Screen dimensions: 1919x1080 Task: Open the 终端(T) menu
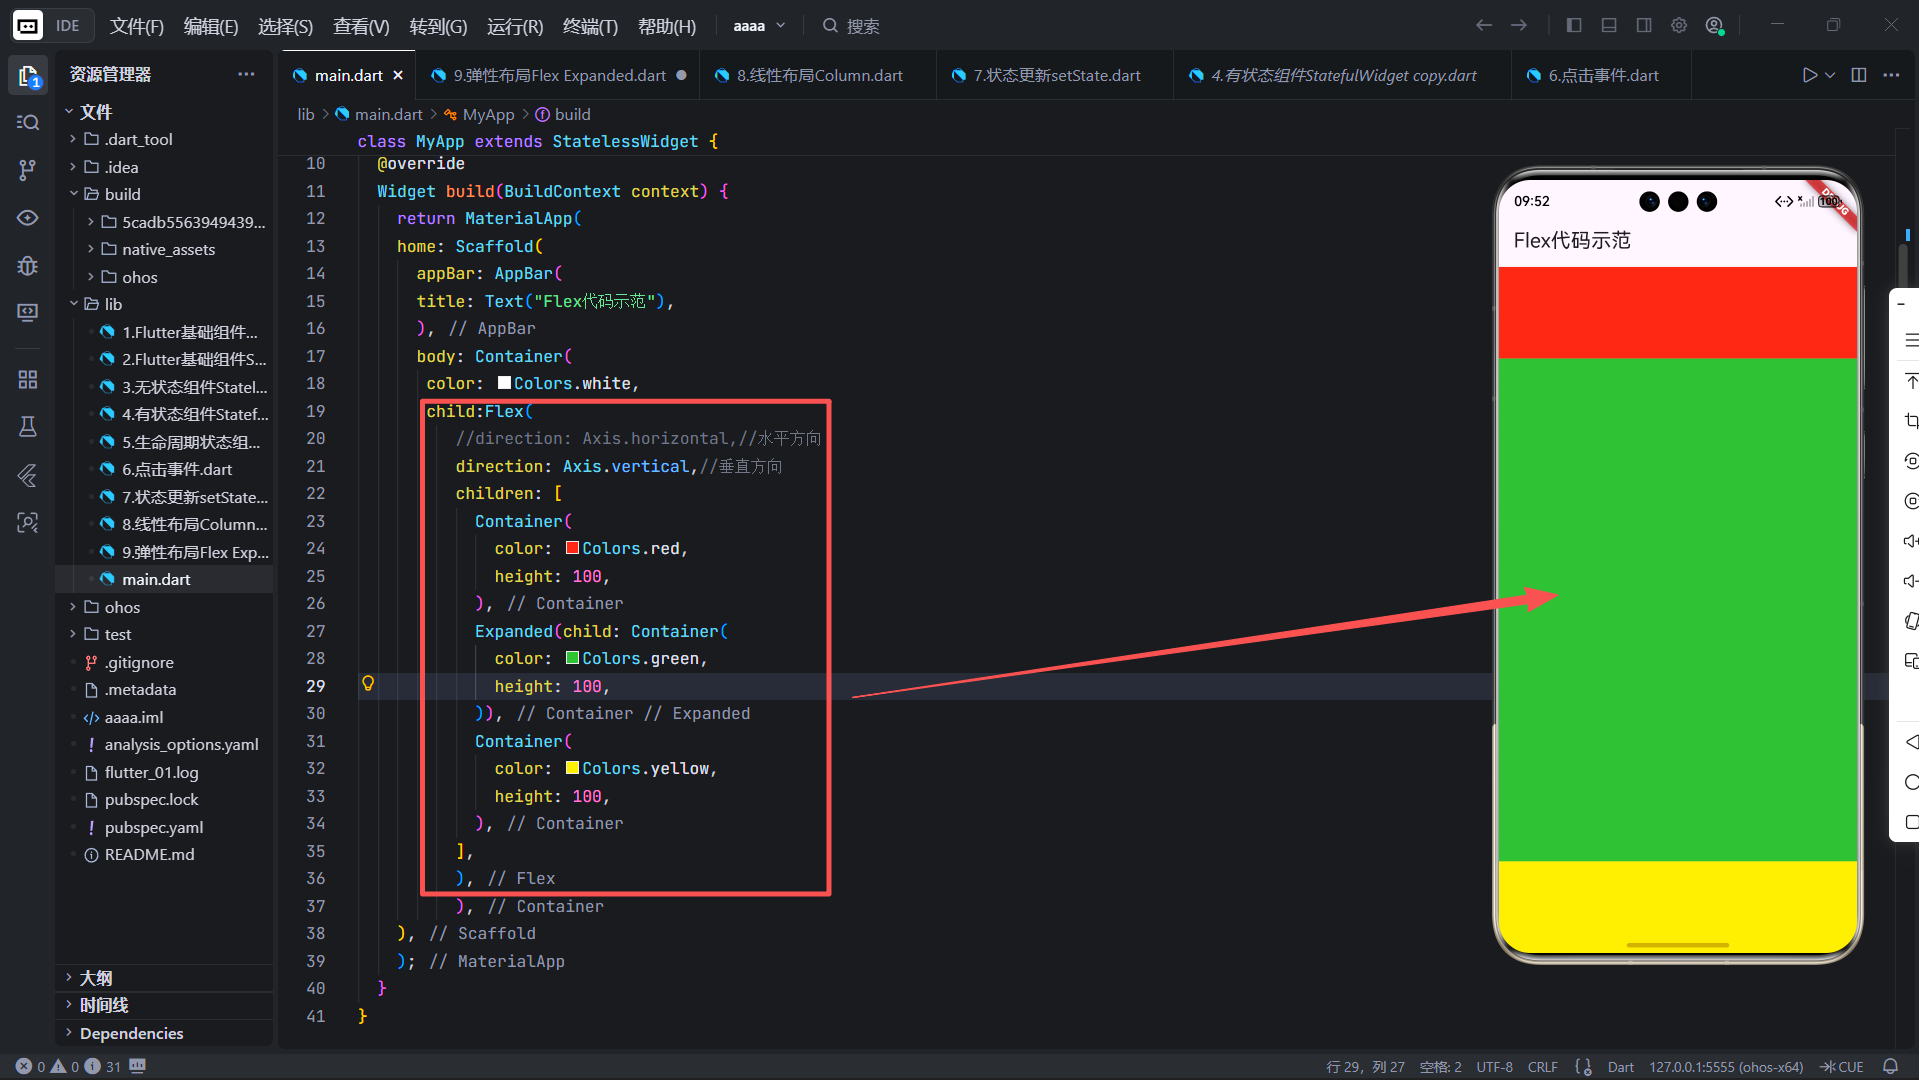[x=590, y=26]
